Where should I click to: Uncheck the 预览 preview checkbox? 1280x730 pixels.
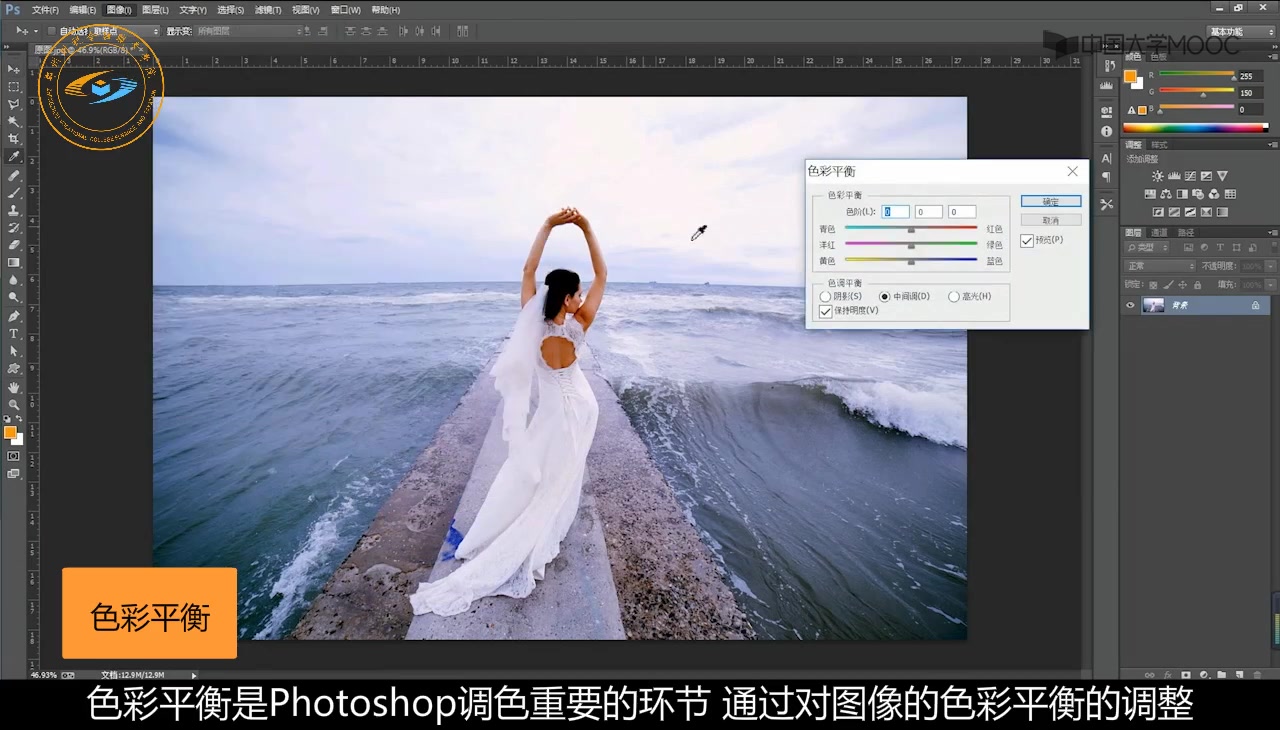[x=1026, y=240]
